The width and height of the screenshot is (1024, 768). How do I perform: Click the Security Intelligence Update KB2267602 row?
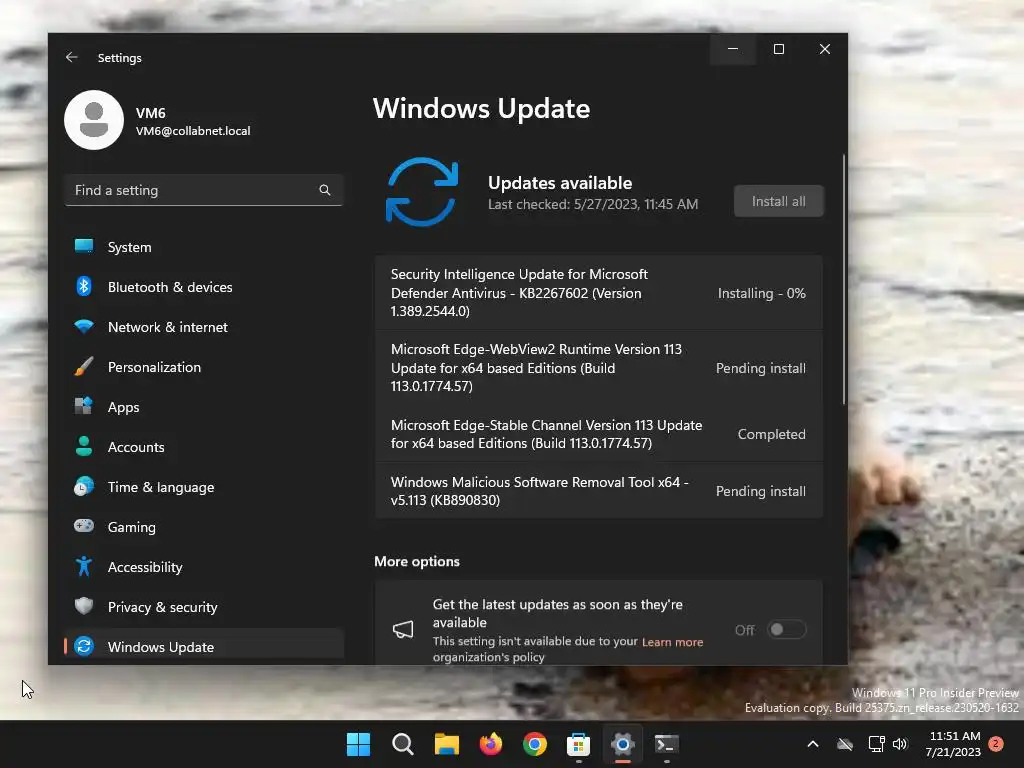point(599,293)
